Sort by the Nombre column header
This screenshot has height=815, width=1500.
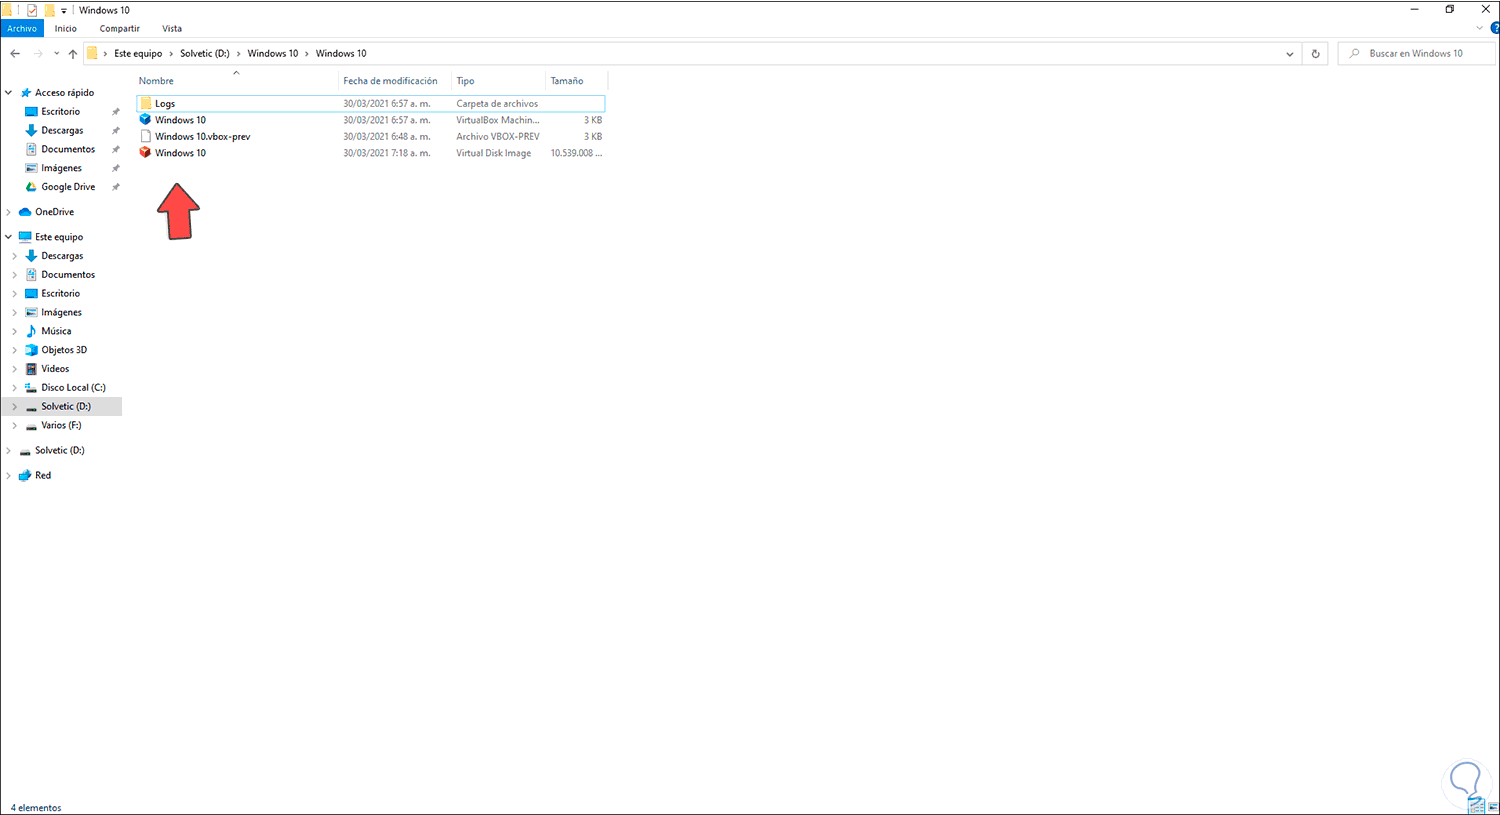coord(156,81)
